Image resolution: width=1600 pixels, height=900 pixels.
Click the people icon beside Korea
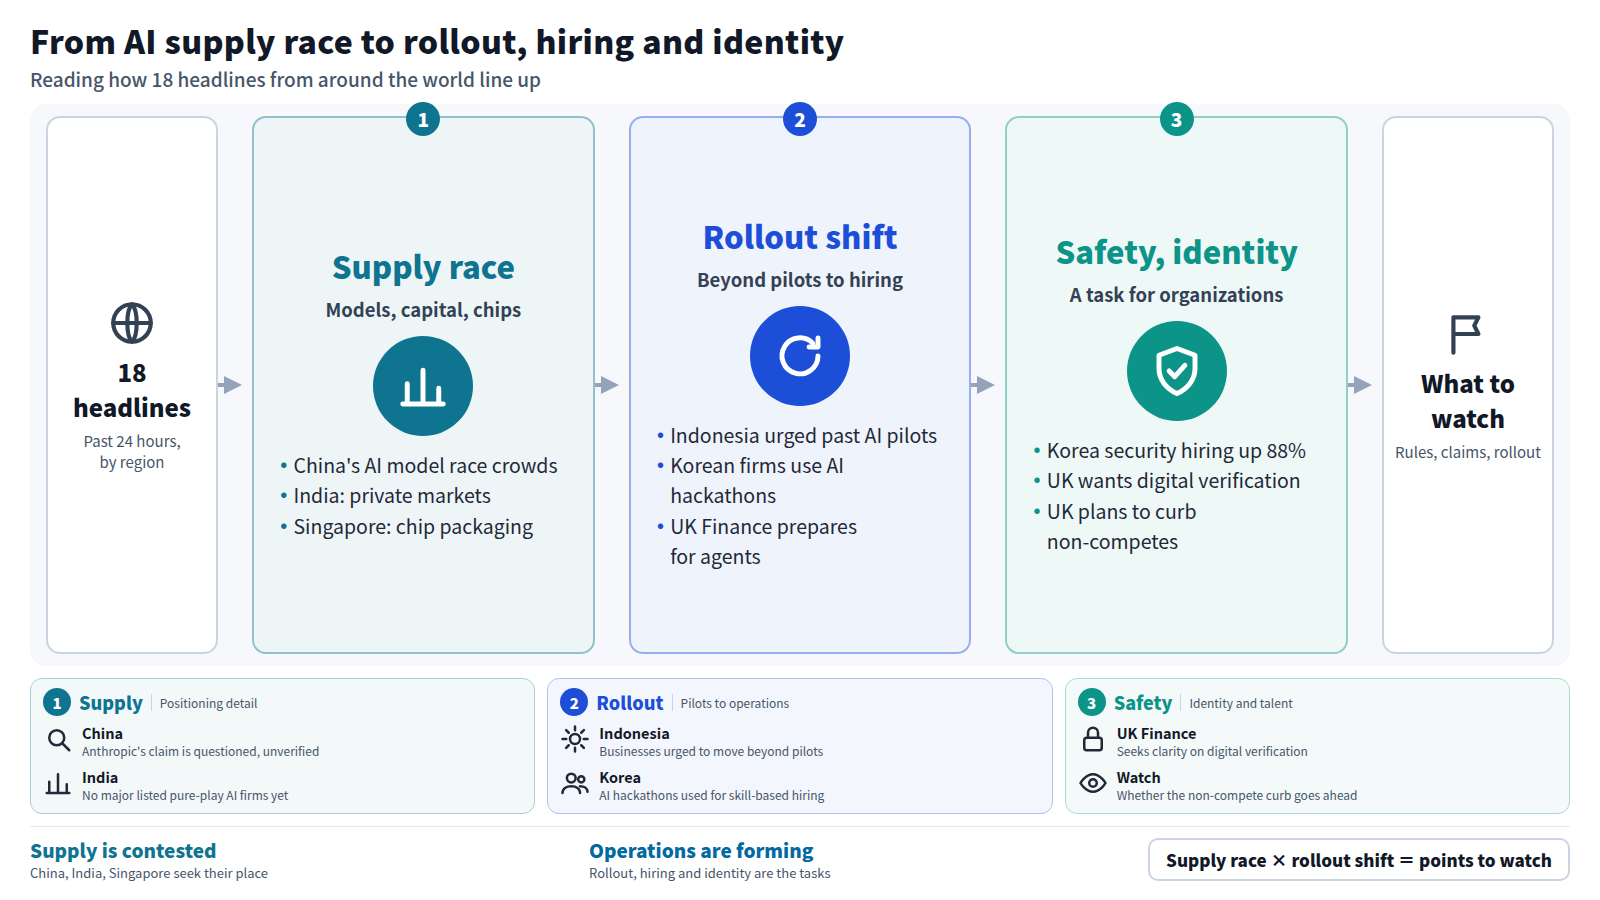pos(575,784)
